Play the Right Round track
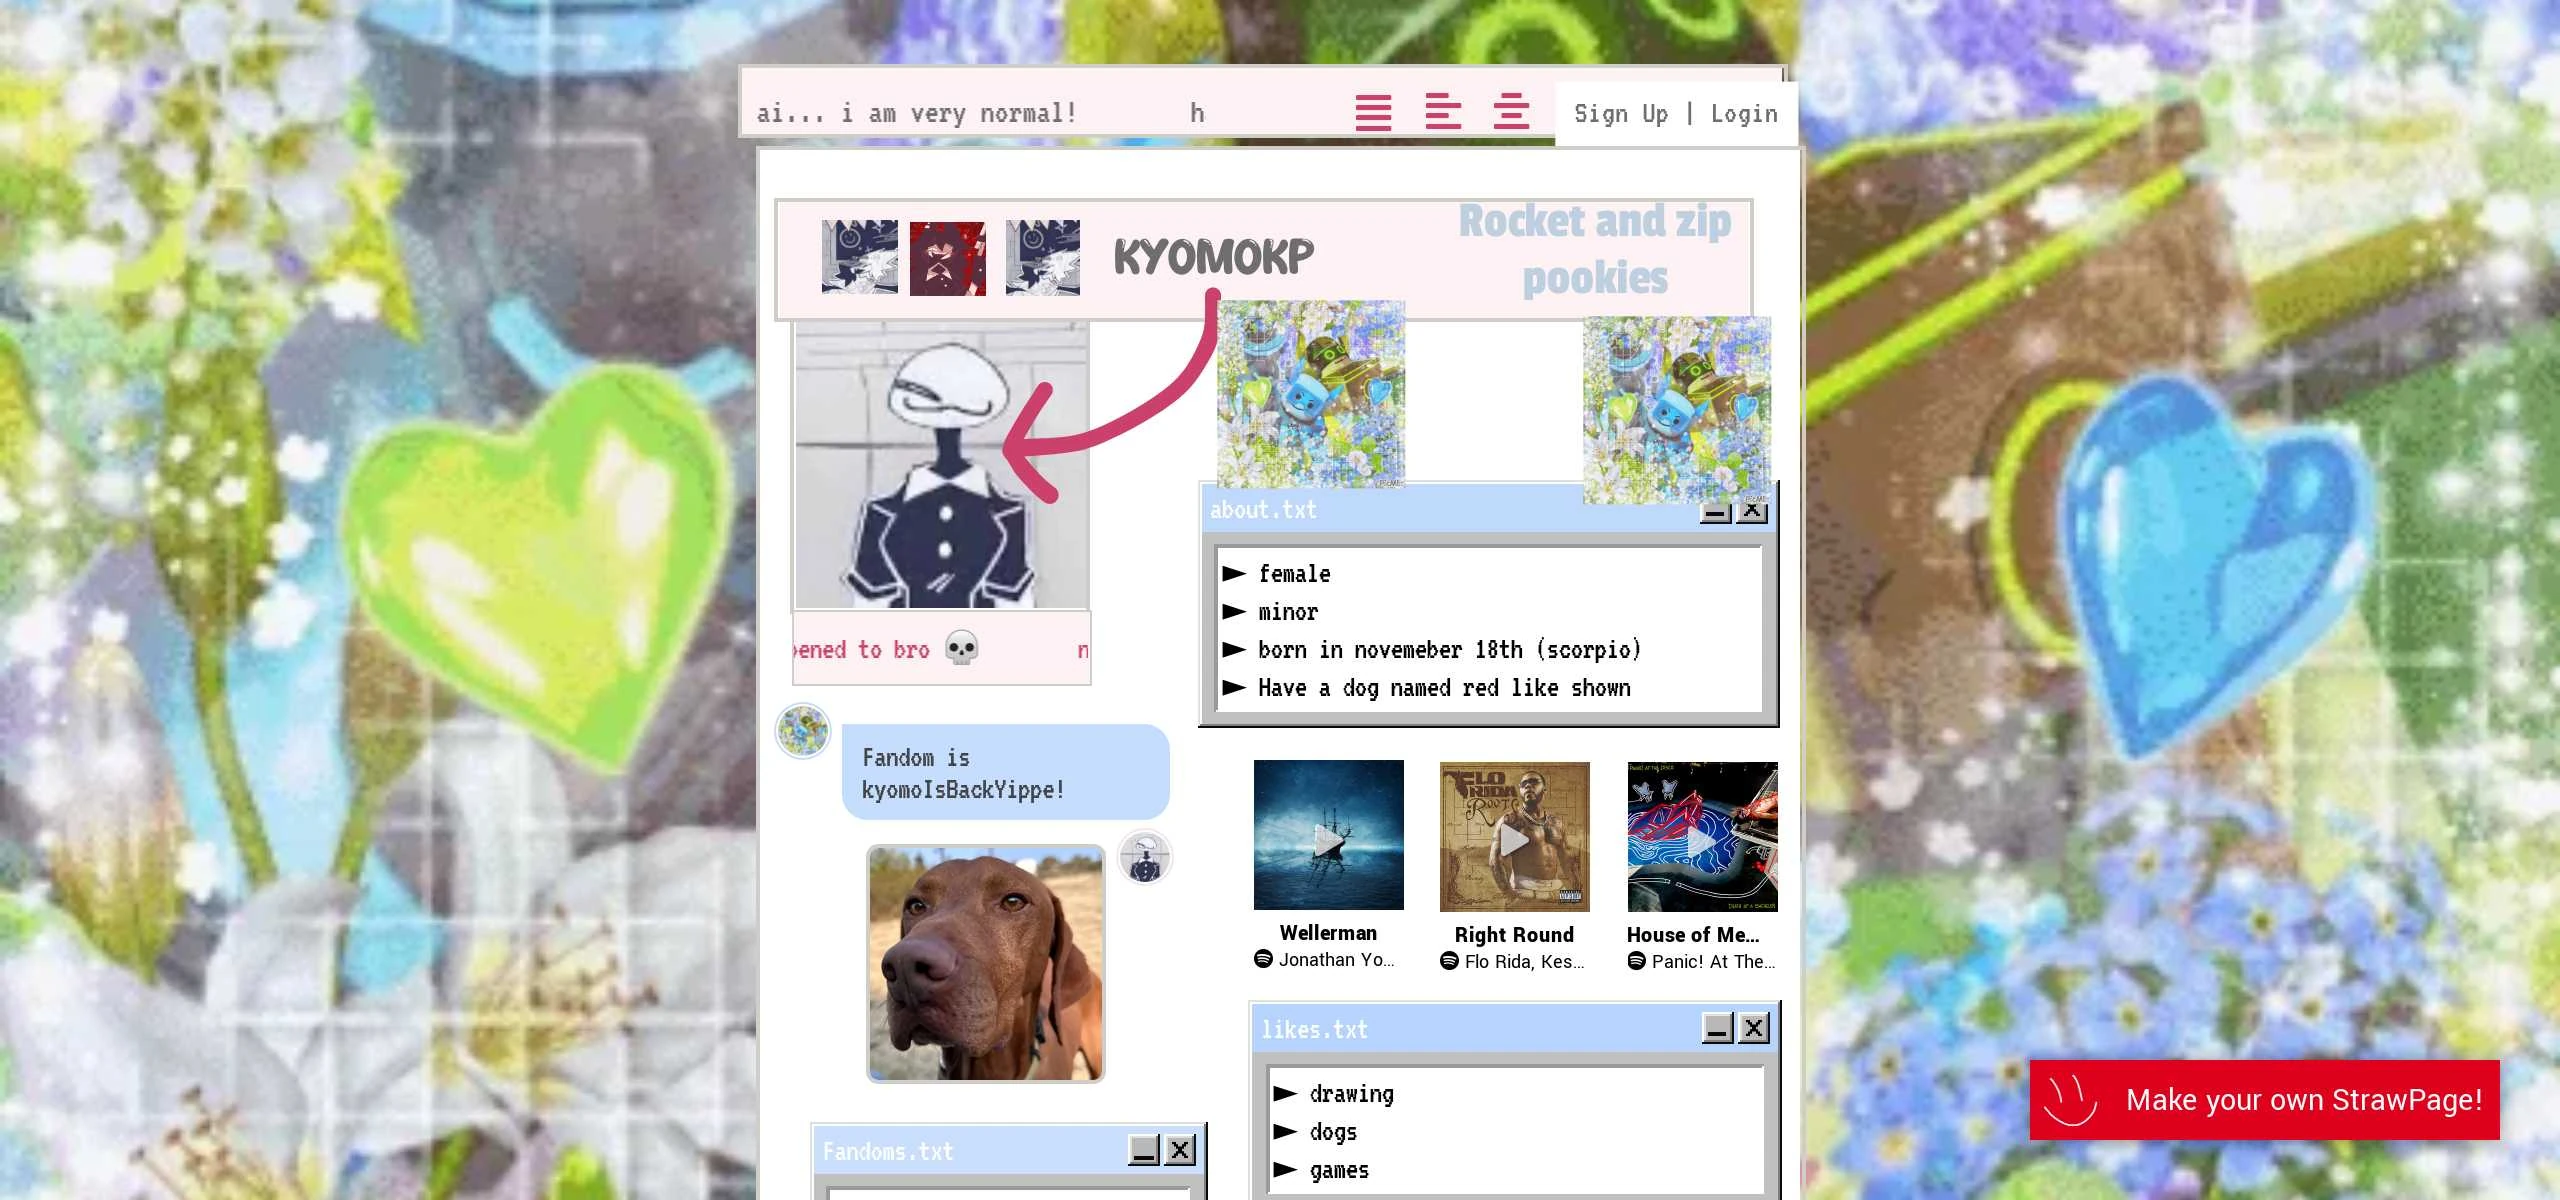 coord(1514,838)
